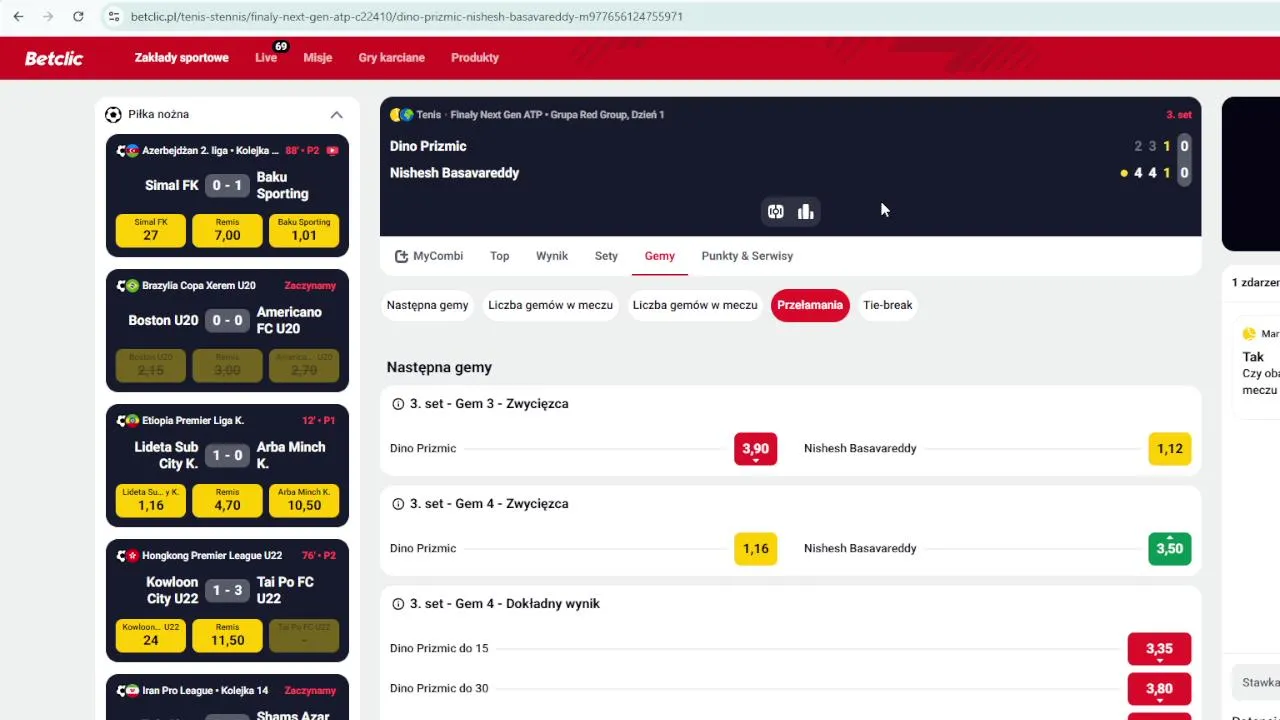Show match statistics bar chart icon
Image resolution: width=1280 pixels, height=720 pixels.
(x=806, y=211)
